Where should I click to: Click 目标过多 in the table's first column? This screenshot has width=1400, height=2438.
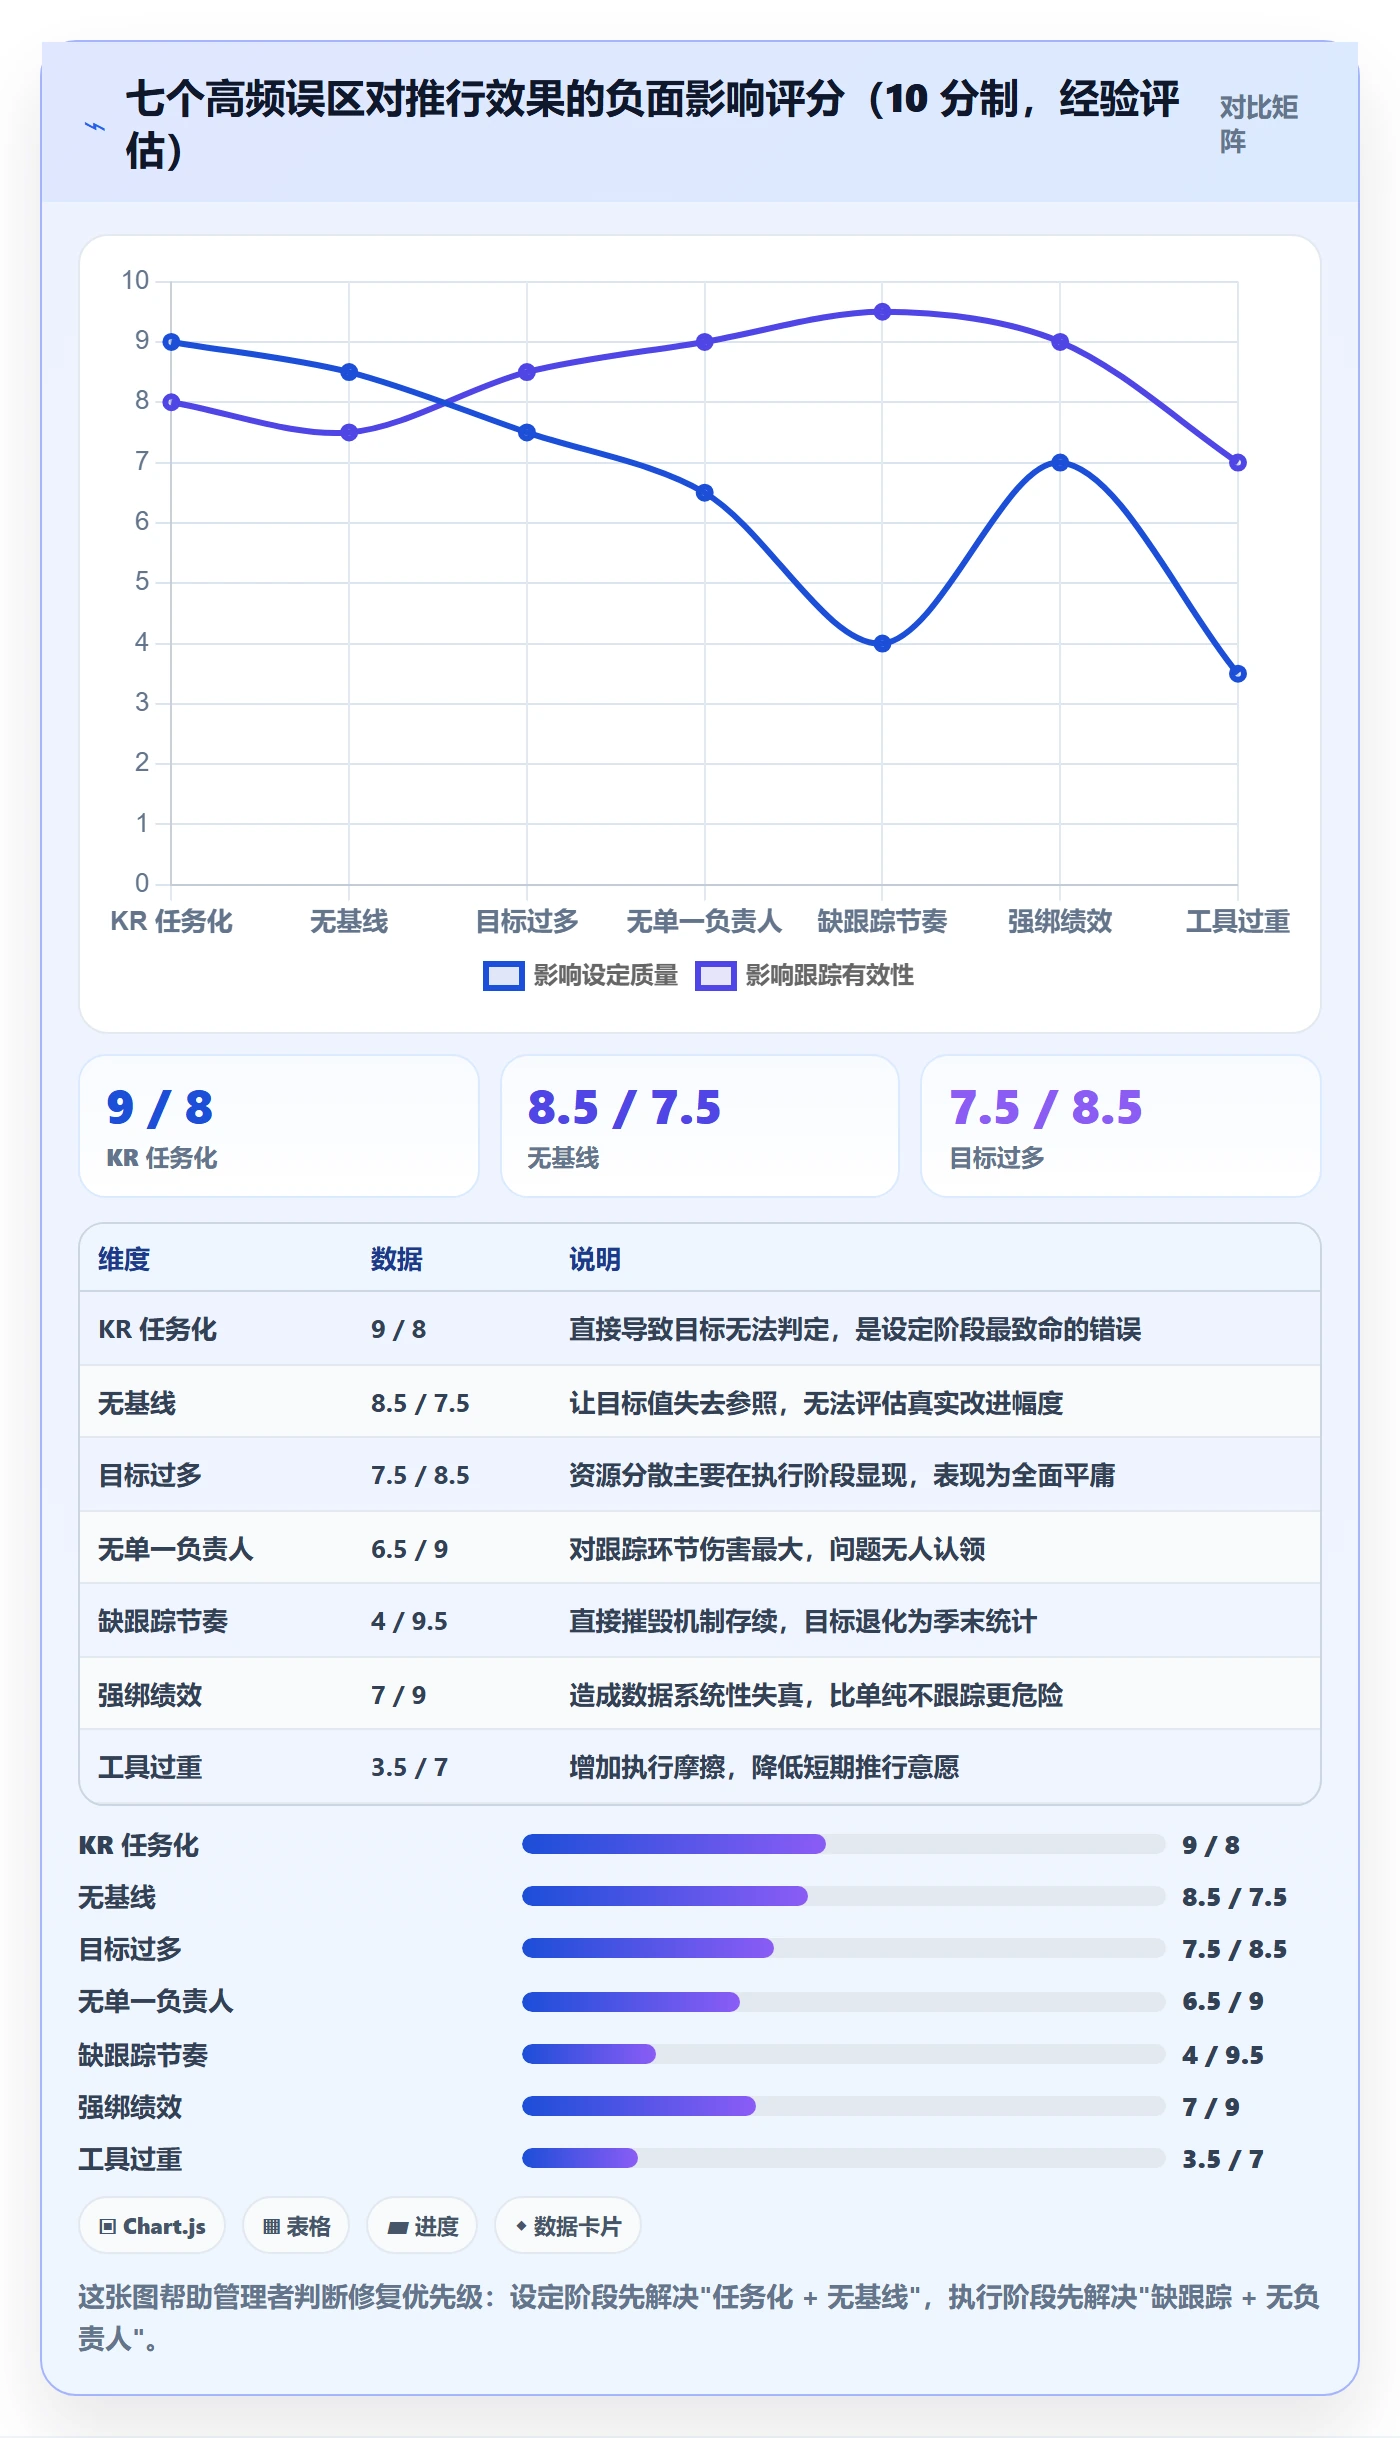pos(150,1475)
